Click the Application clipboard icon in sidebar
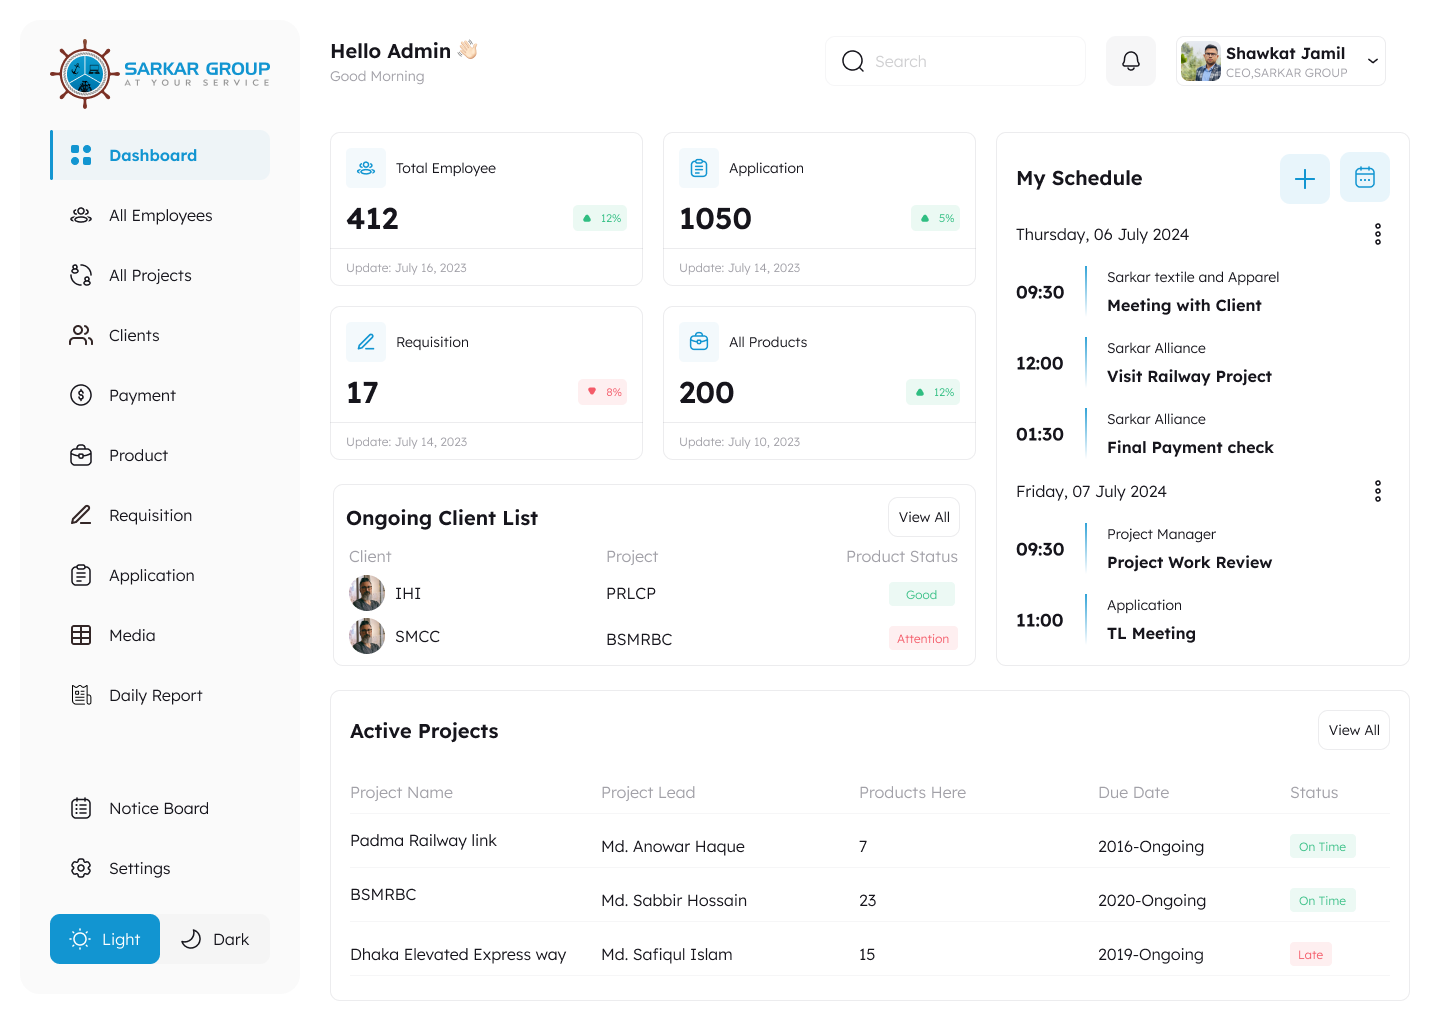The height and width of the screenshot is (1024, 1440). pyautogui.click(x=81, y=575)
